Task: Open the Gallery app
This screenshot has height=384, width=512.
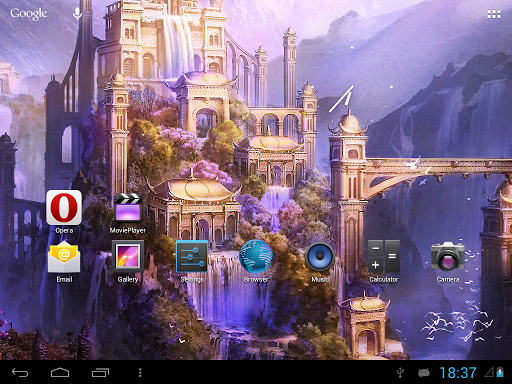Action: click(128, 257)
